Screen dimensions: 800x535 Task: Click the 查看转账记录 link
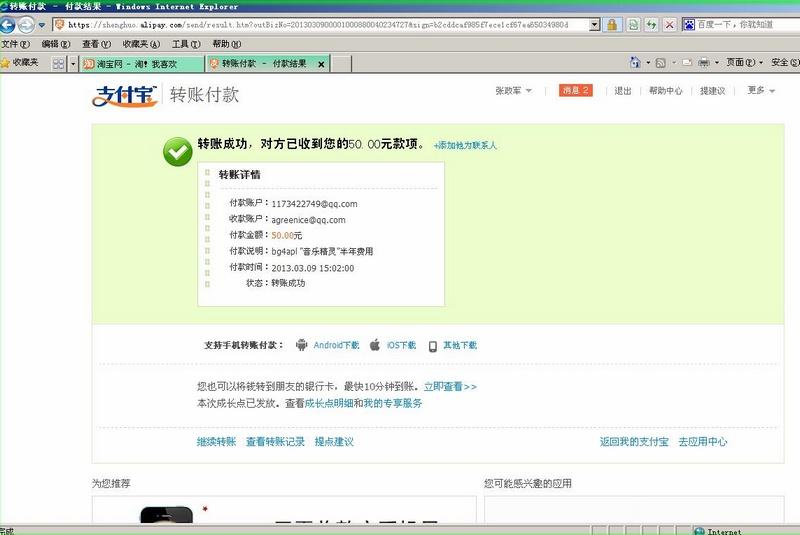pos(275,442)
